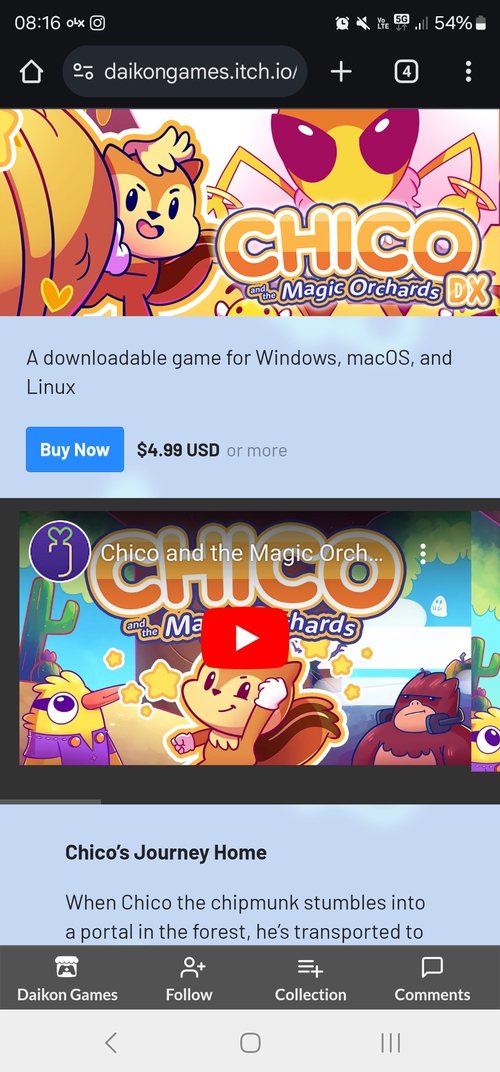Open YouTube video options three-dot menu
This screenshot has width=500, height=1072.
423,553
